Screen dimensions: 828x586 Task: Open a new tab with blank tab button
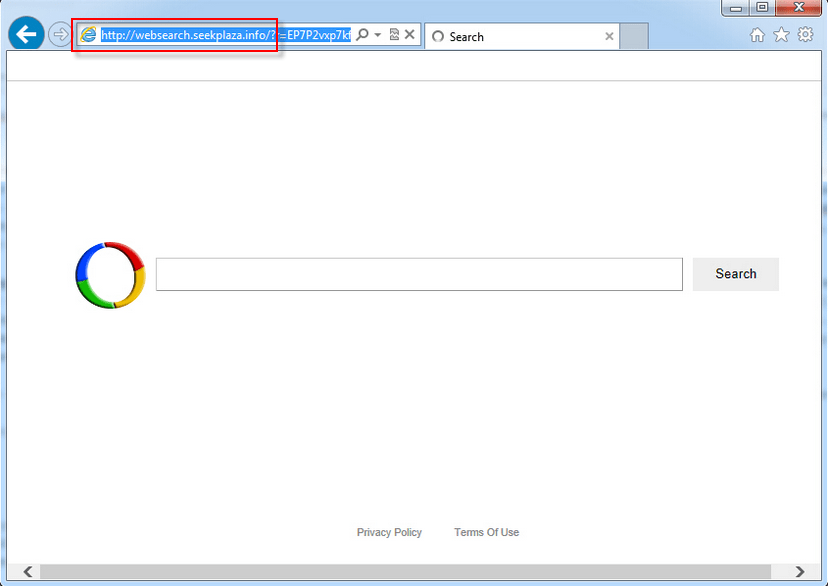(x=634, y=36)
